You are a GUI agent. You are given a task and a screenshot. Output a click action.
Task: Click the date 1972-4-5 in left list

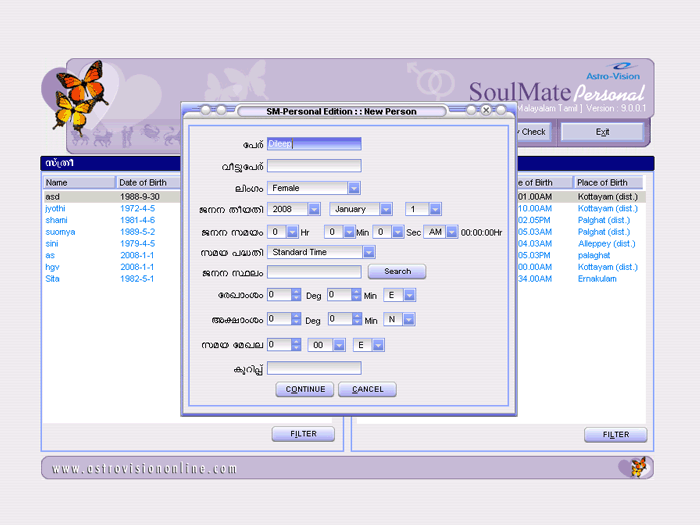point(138,208)
